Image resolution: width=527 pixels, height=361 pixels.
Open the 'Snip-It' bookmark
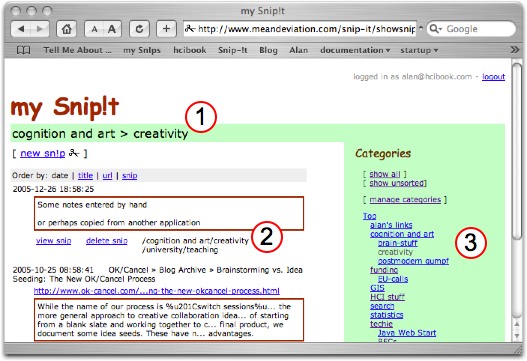(233, 50)
